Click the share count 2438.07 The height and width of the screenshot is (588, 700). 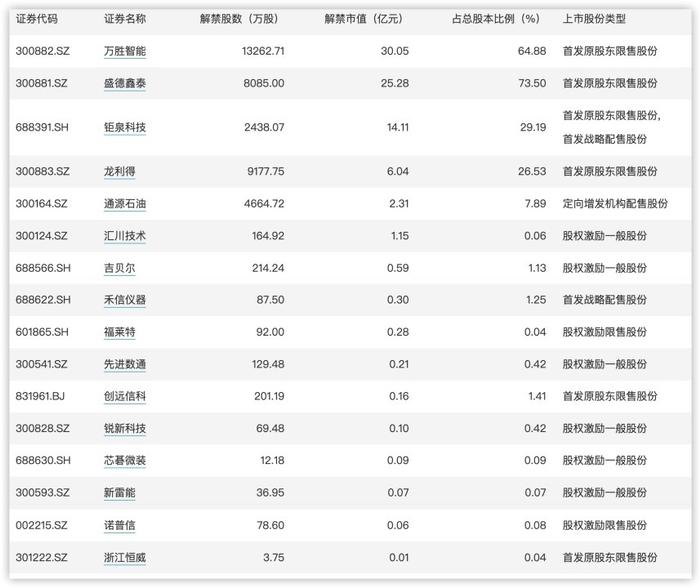point(264,127)
